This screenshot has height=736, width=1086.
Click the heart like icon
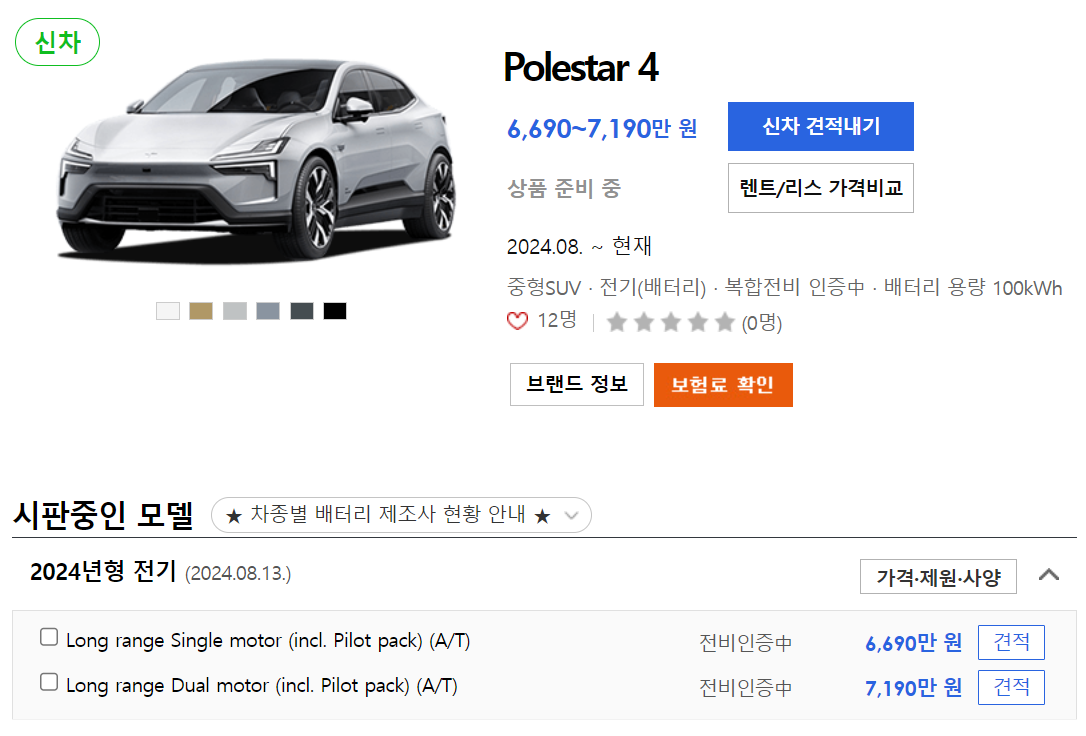point(517,321)
